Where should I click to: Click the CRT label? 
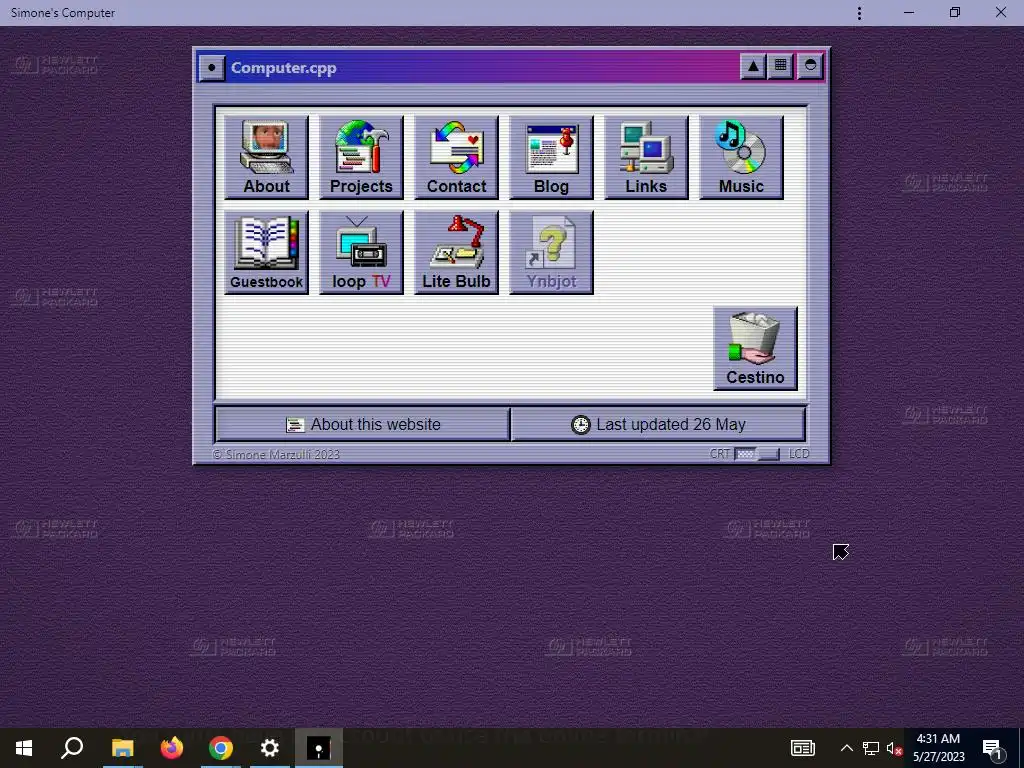[719, 454]
